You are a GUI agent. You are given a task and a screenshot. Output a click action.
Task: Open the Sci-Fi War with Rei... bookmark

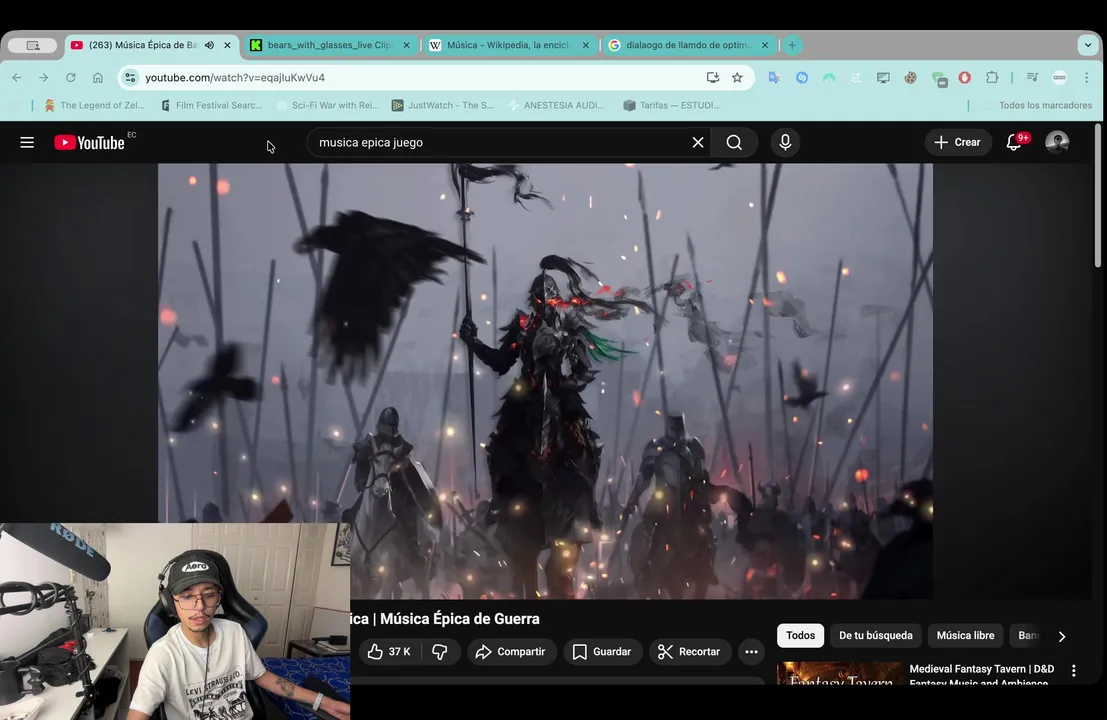pyautogui.click(x=328, y=105)
